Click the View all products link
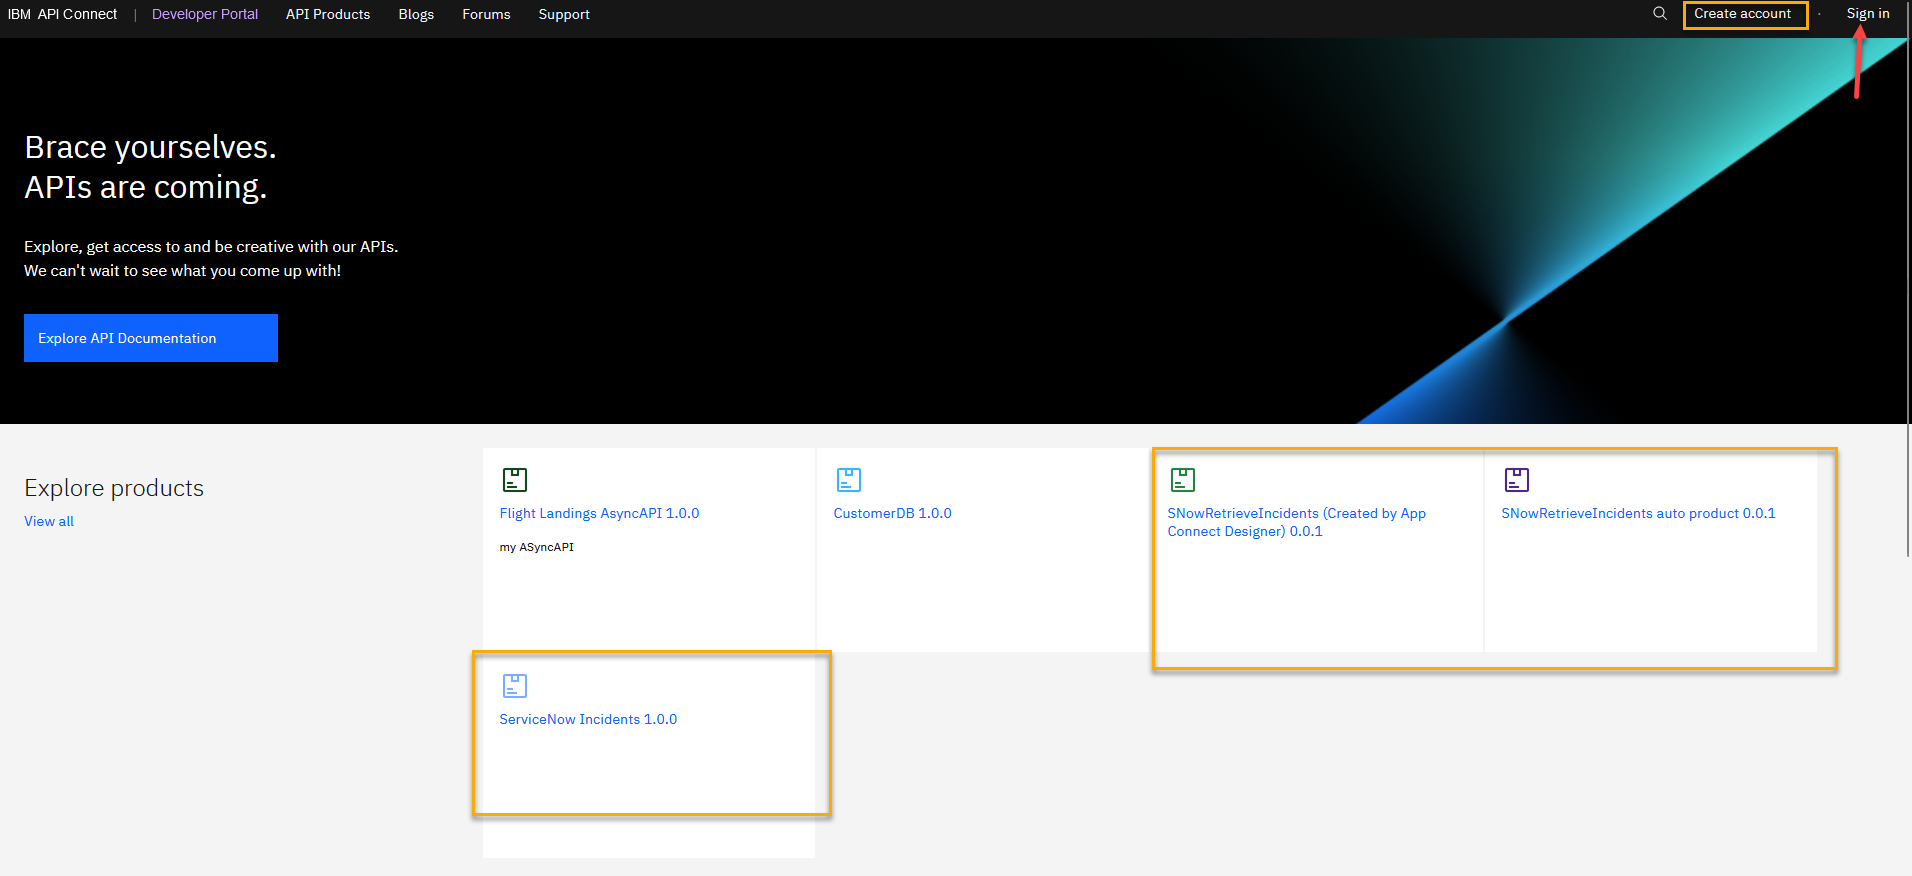Viewport: 1912px width, 876px height. point(49,521)
